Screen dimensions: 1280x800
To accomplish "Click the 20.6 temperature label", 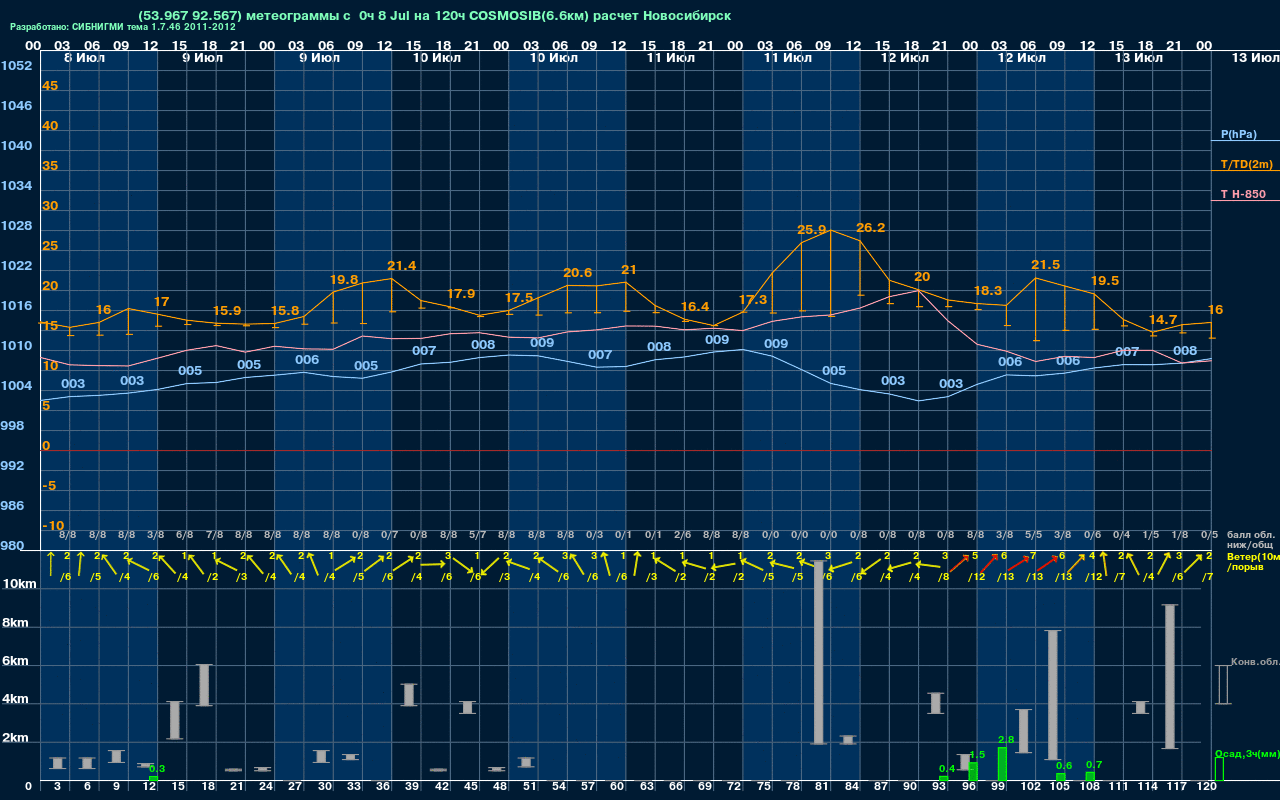I will pos(578,273).
